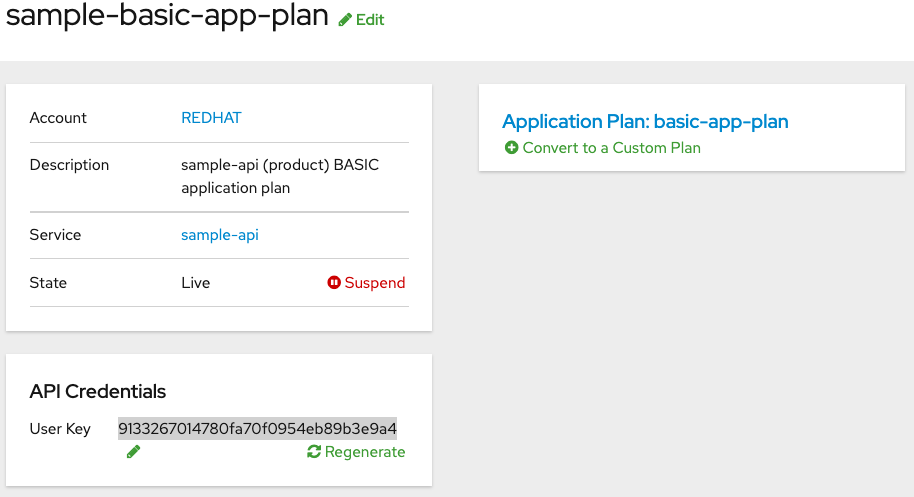This screenshot has height=497, width=914.
Task: Click the Live state value
Action: [195, 283]
